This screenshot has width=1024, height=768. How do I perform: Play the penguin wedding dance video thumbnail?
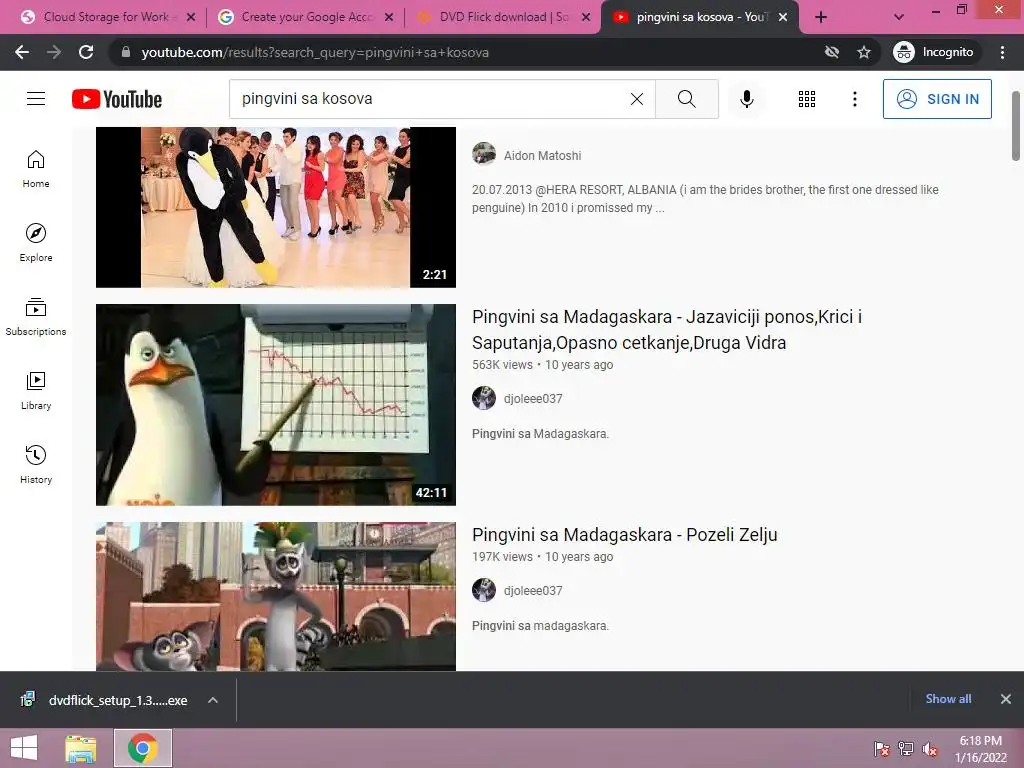point(276,207)
